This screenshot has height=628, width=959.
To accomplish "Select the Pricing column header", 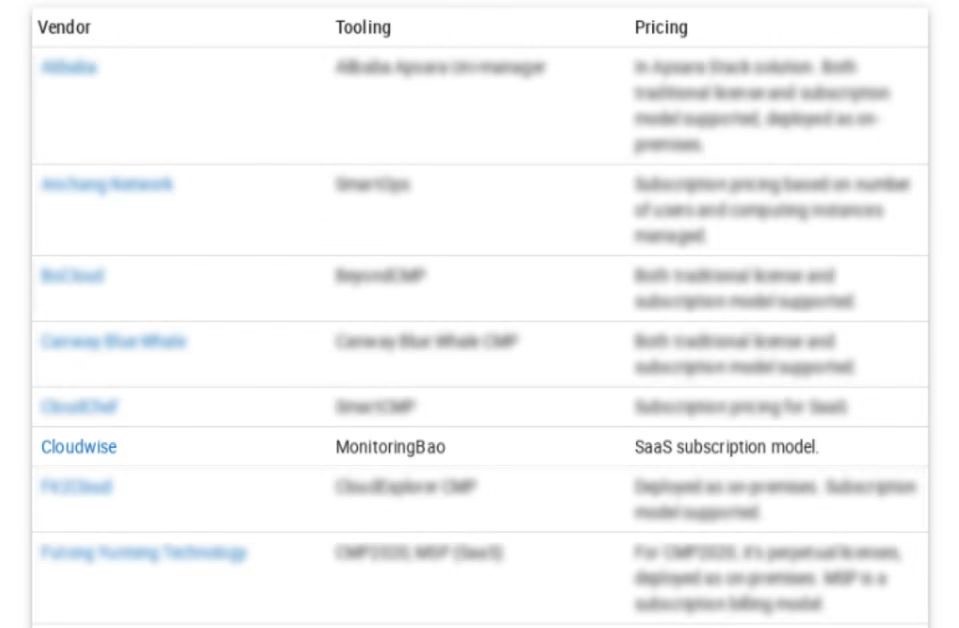I will click(x=661, y=28).
